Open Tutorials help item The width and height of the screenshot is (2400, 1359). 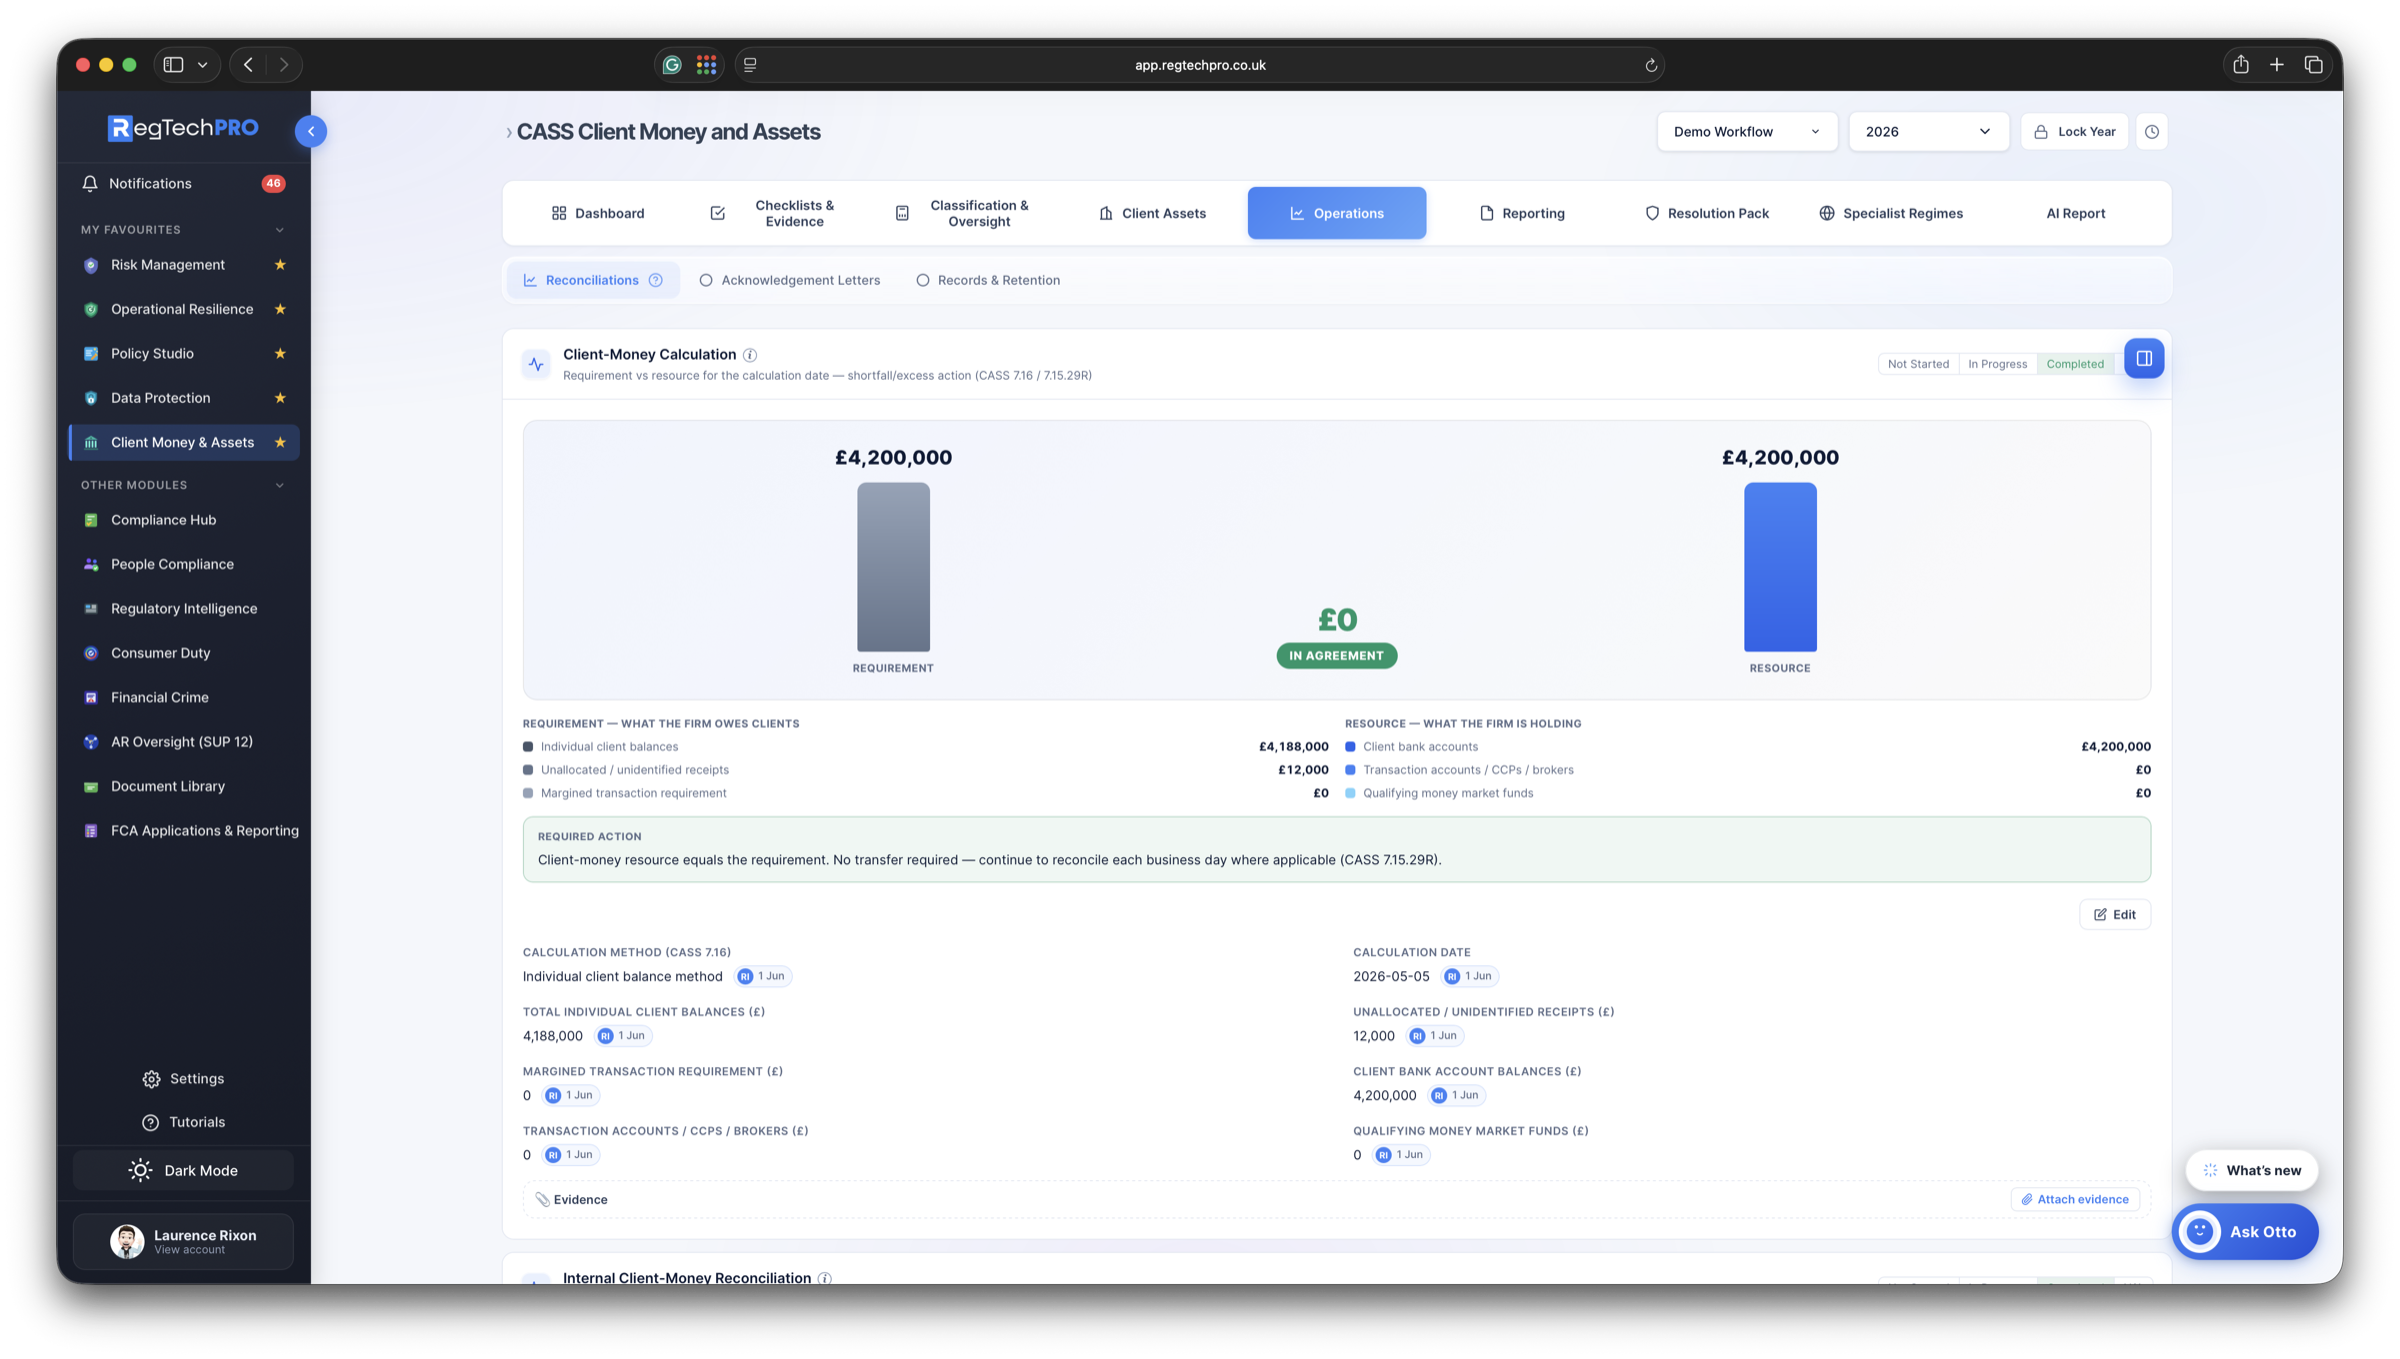[183, 1122]
